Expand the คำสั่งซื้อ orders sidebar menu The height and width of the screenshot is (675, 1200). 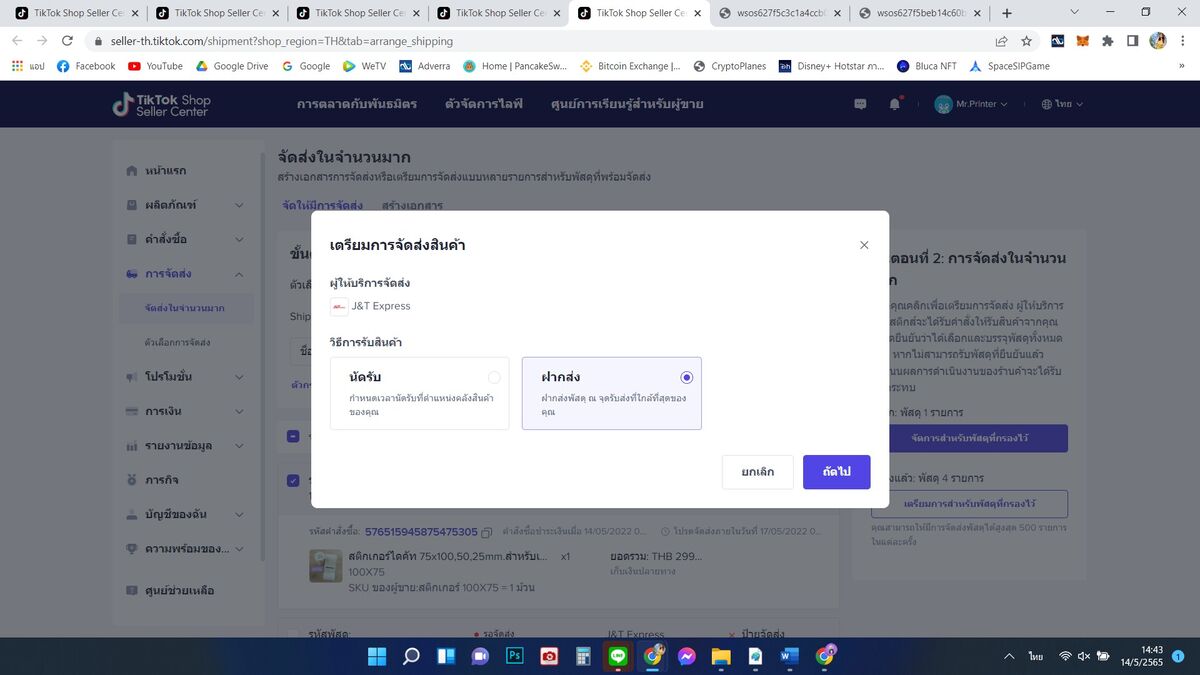point(186,240)
